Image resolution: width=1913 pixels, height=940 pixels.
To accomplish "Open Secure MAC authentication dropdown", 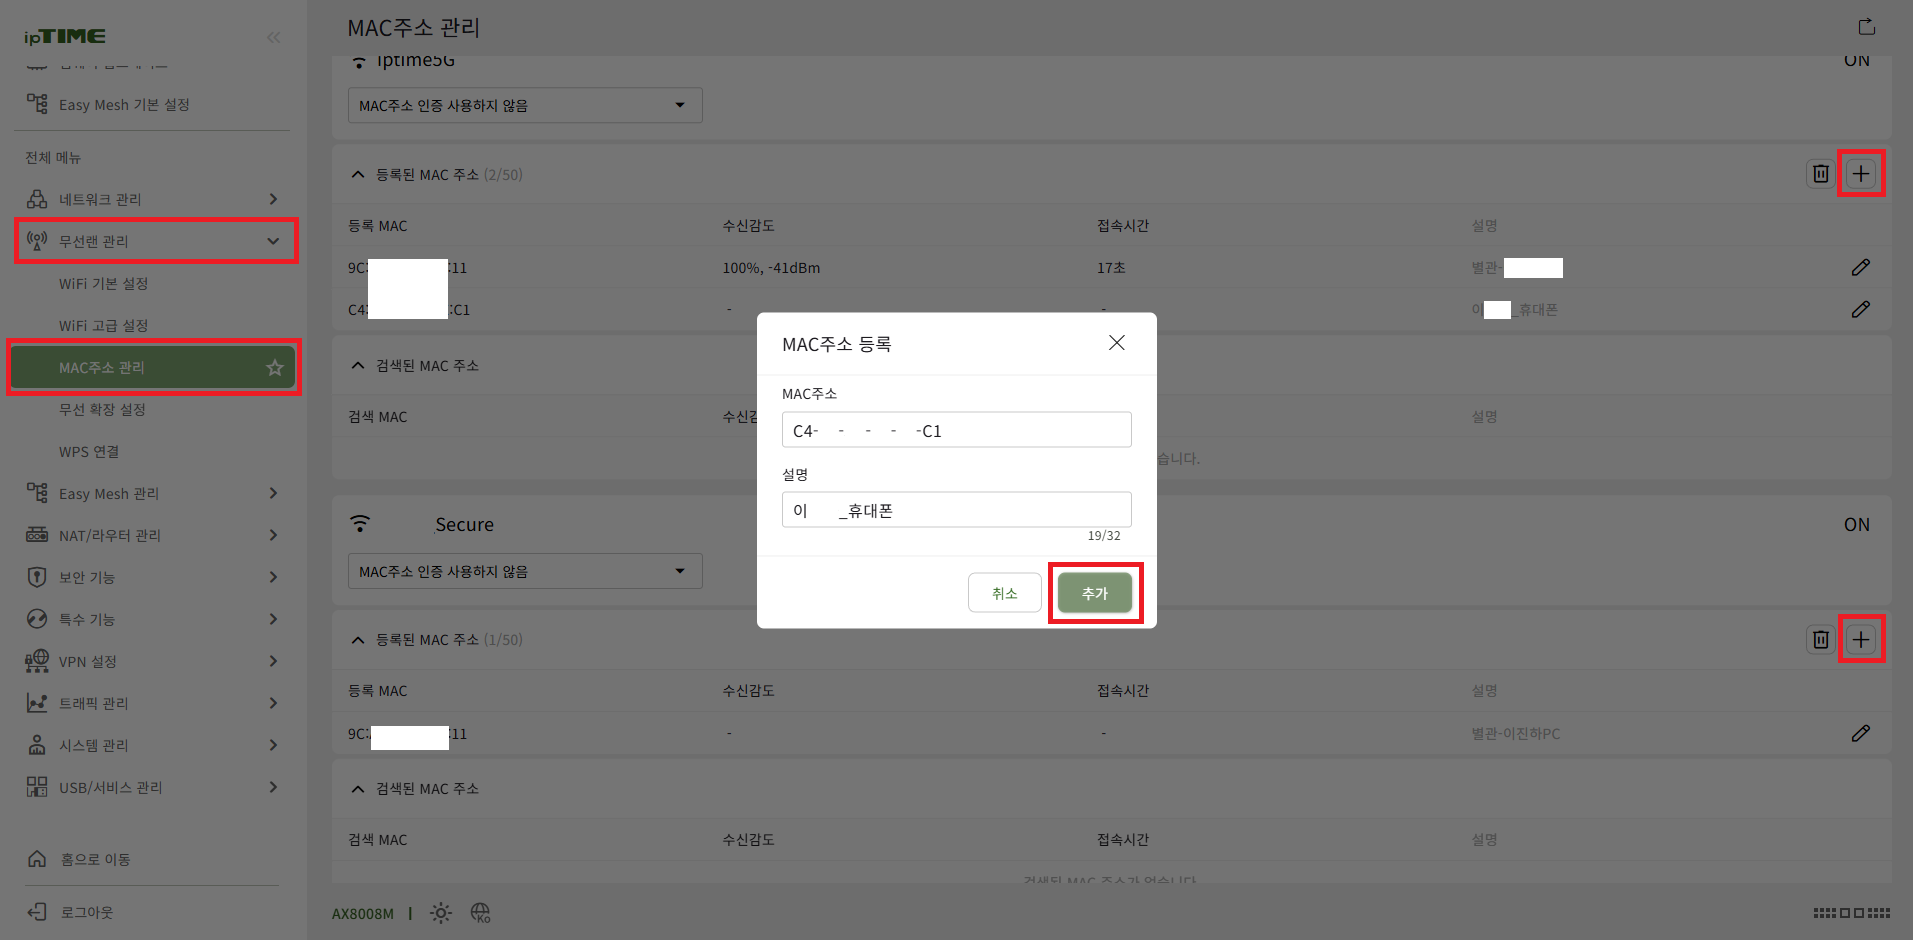I will (525, 571).
